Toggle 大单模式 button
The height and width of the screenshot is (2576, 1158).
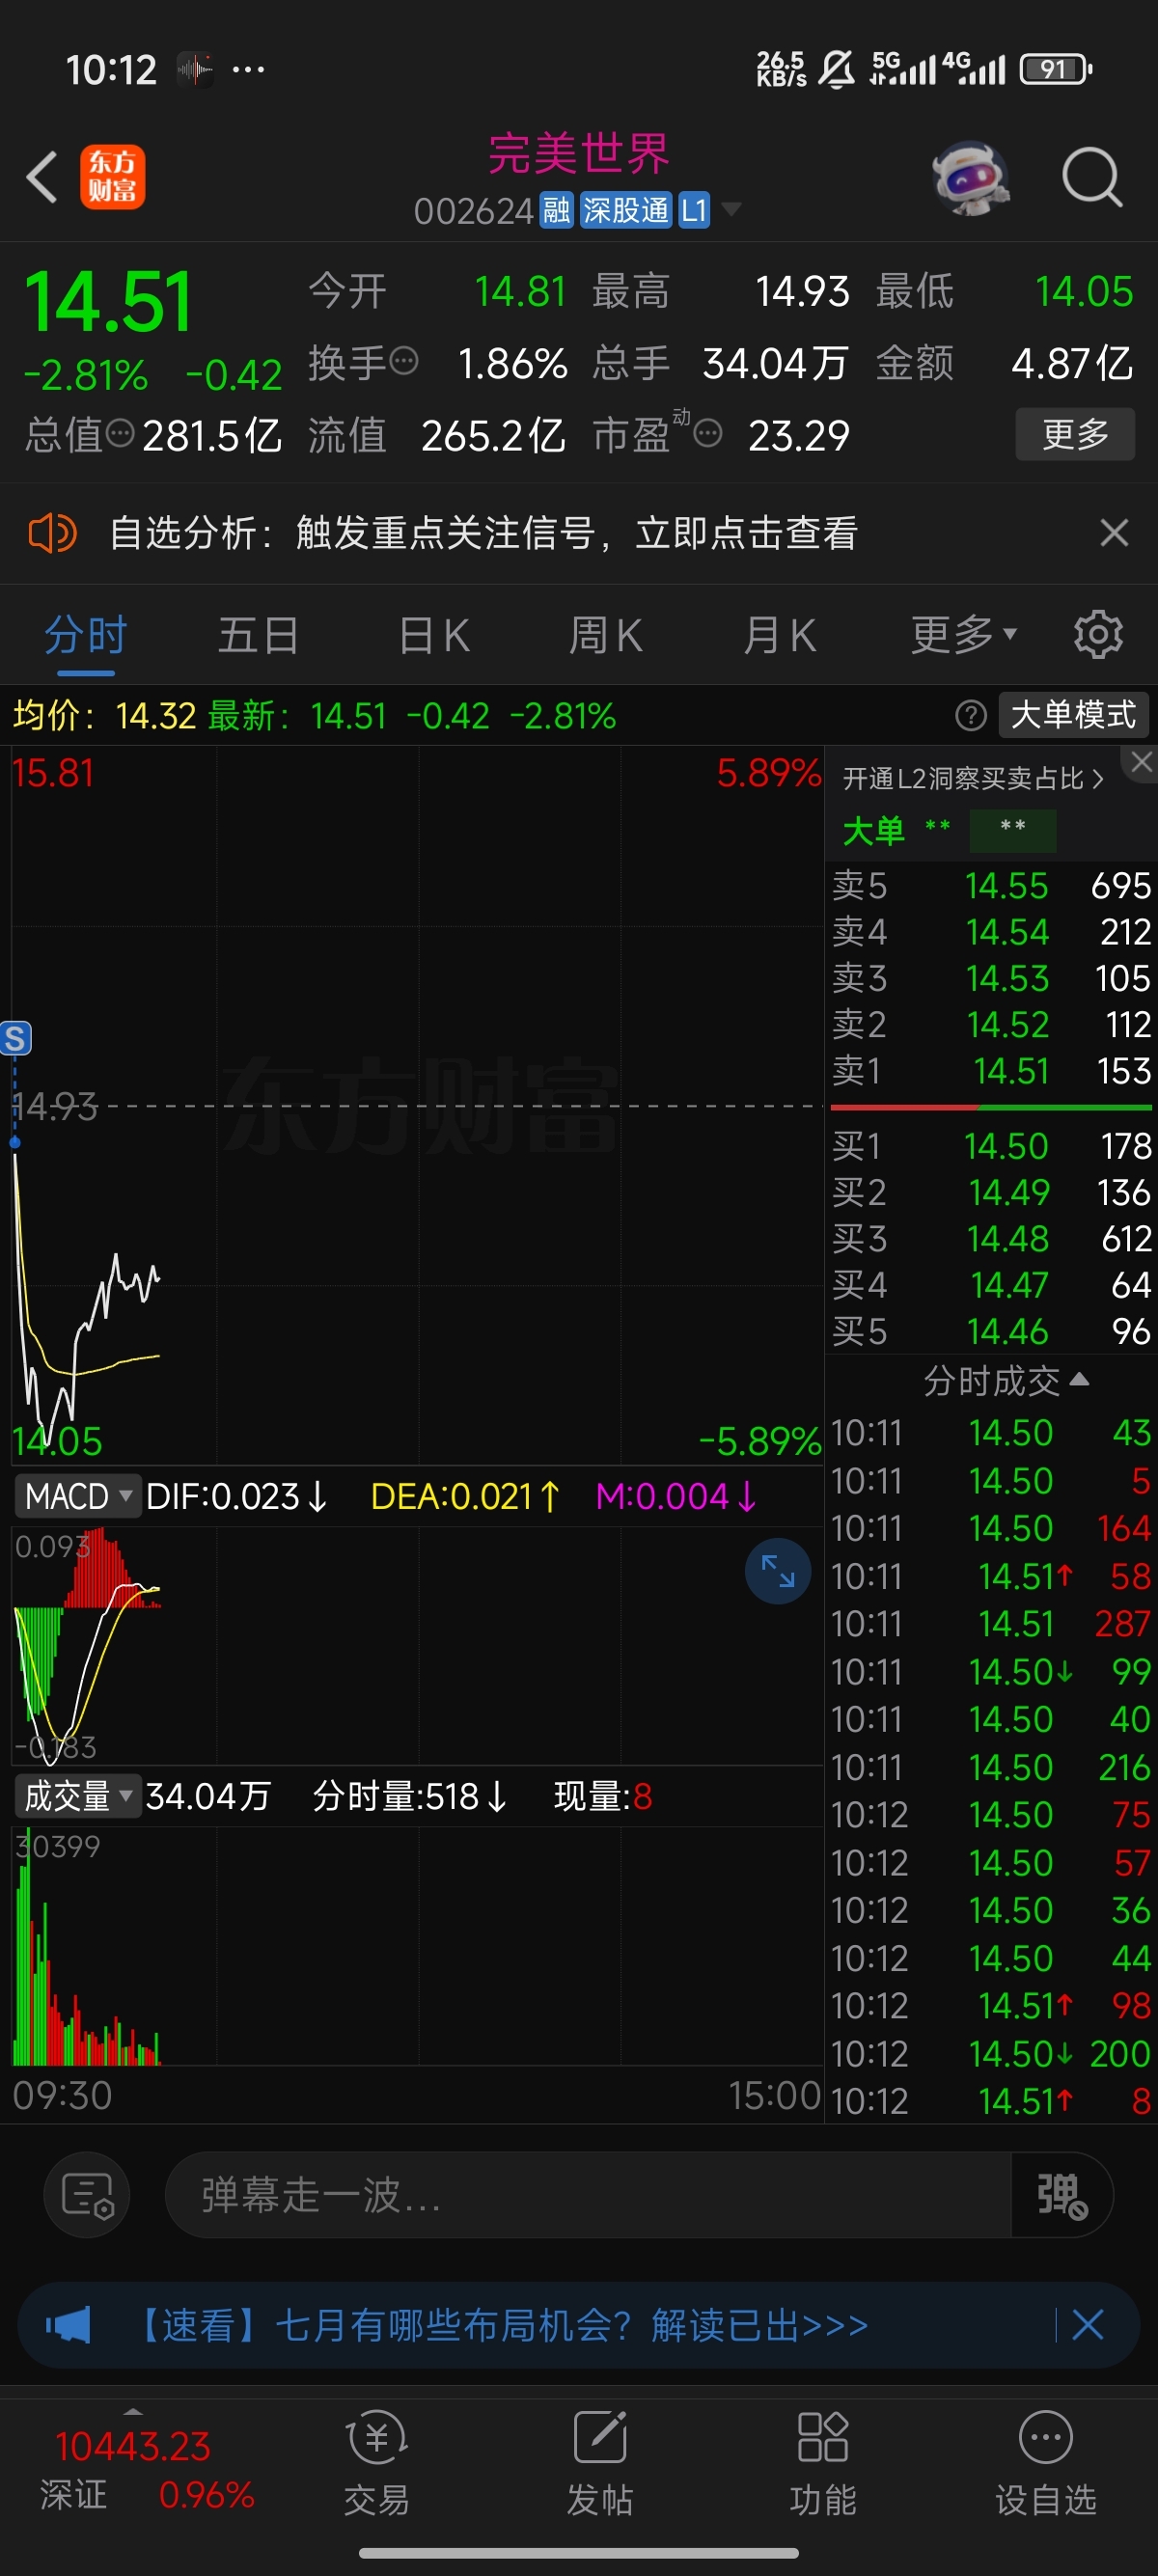[x=1073, y=715]
